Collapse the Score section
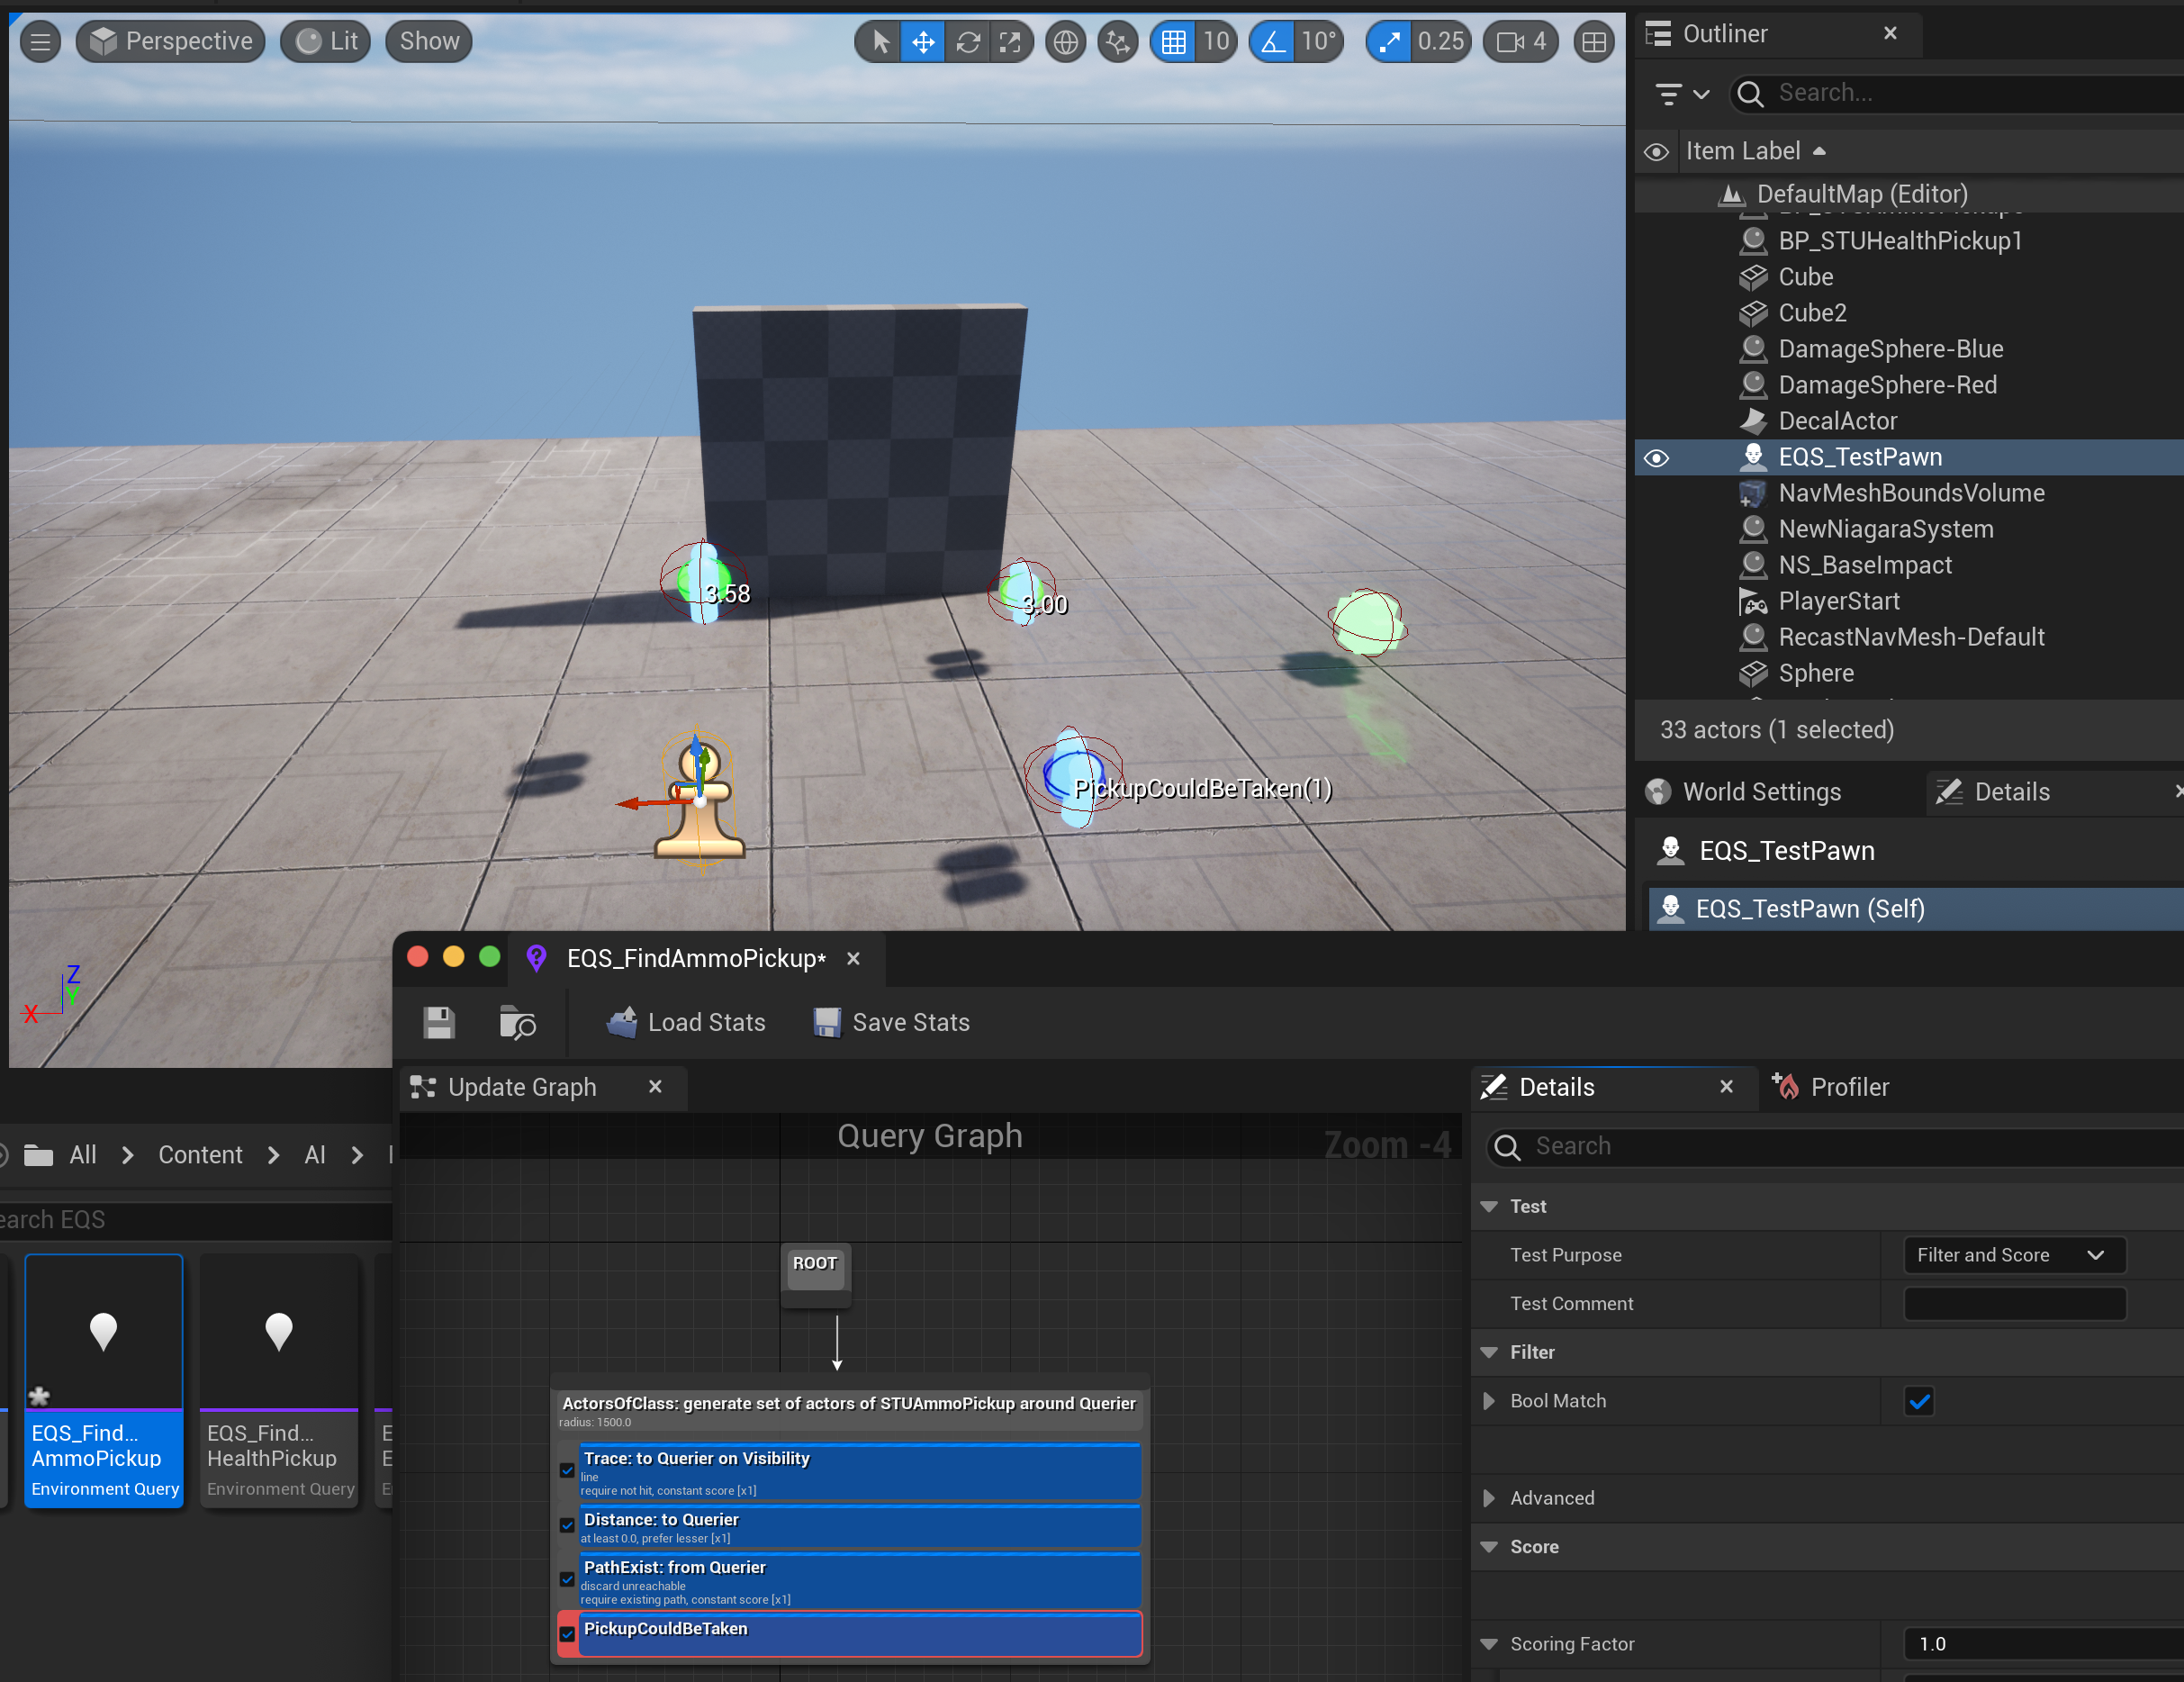 tap(1489, 1547)
